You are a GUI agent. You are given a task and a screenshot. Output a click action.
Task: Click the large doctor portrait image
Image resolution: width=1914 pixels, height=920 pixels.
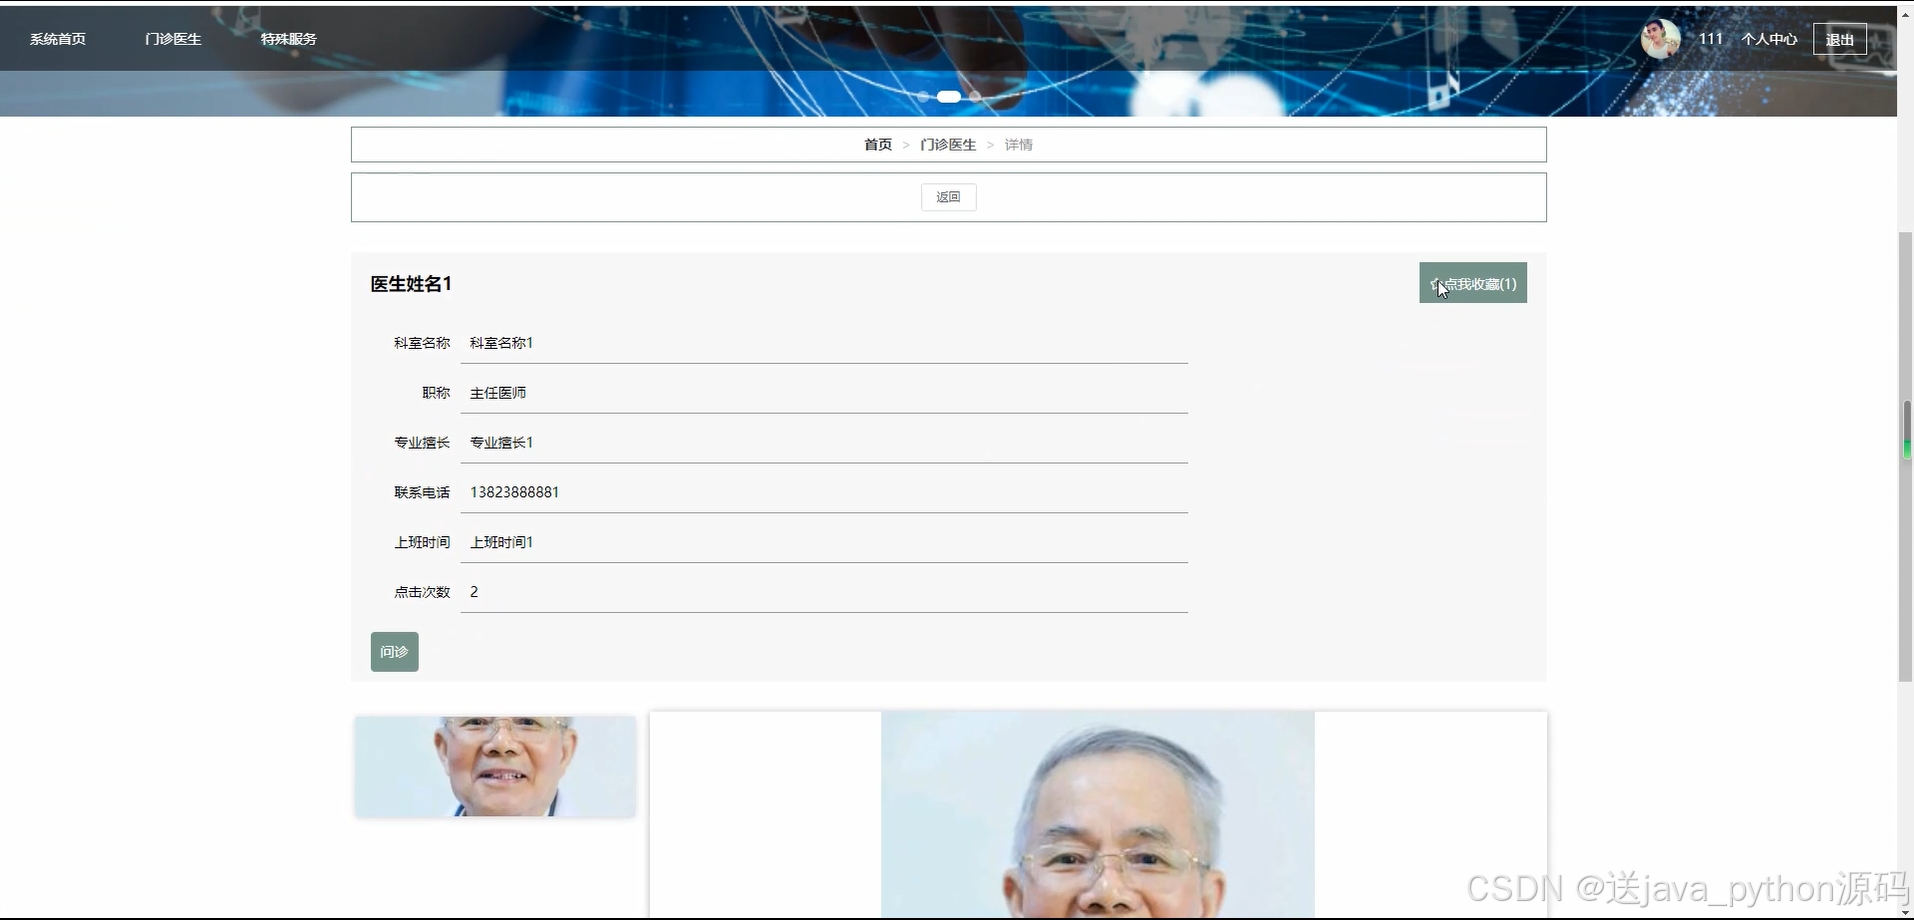[1098, 815]
